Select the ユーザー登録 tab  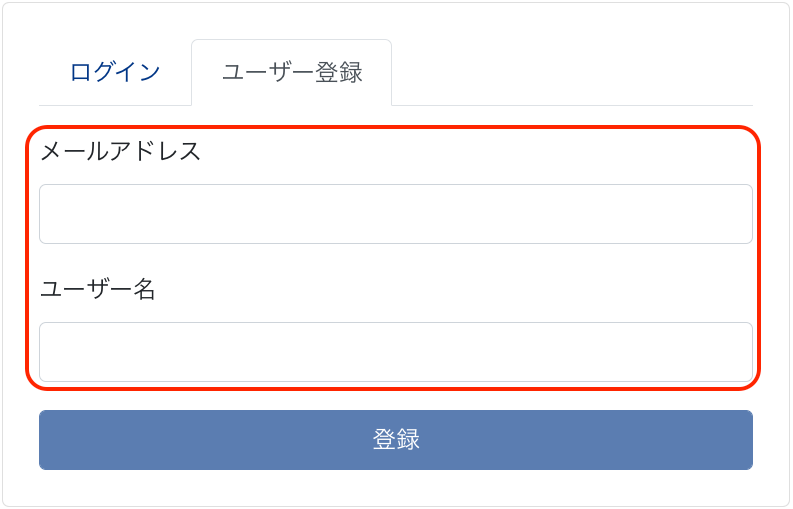pyautogui.click(x=291, y=72)
